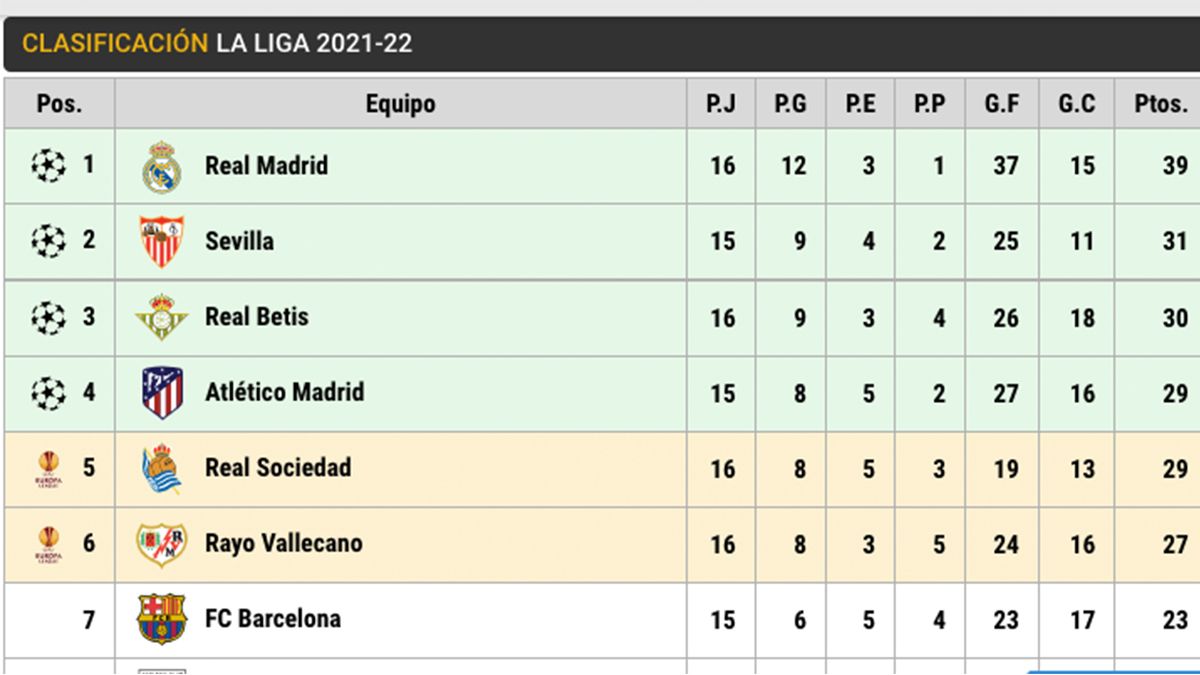
Task: Click the Ptos. column header
Action: pos(1160,104)
